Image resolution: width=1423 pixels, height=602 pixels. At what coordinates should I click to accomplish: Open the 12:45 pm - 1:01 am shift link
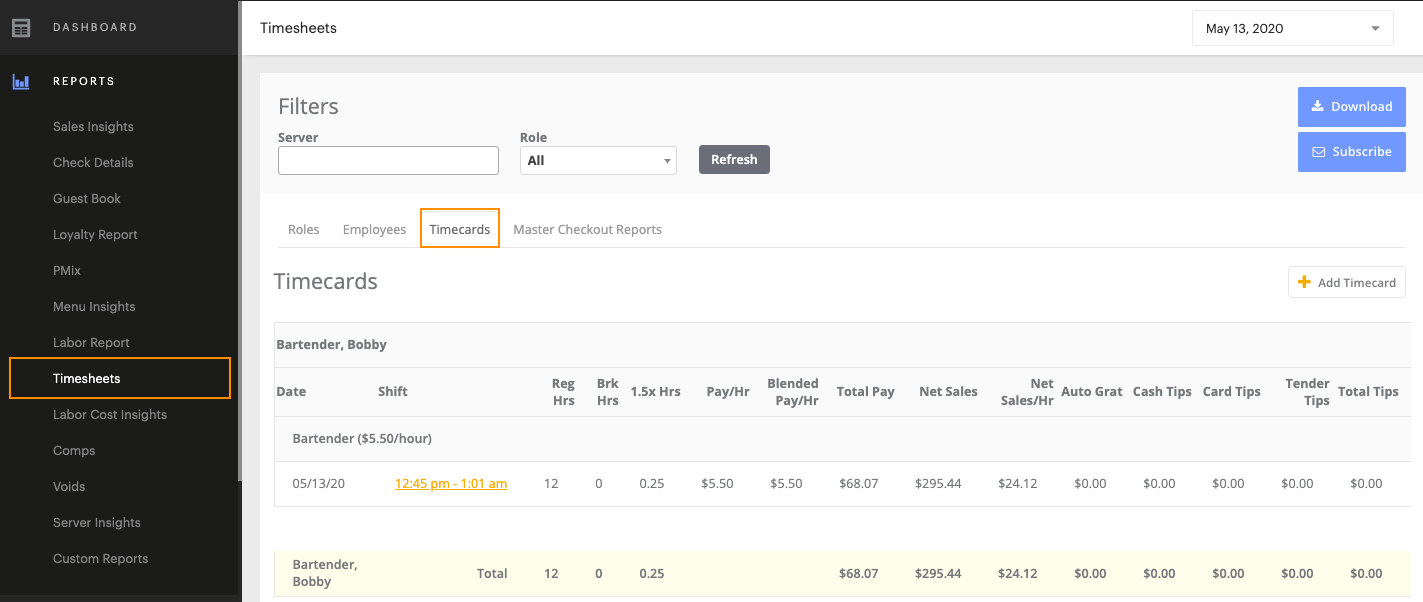(450, 483)
